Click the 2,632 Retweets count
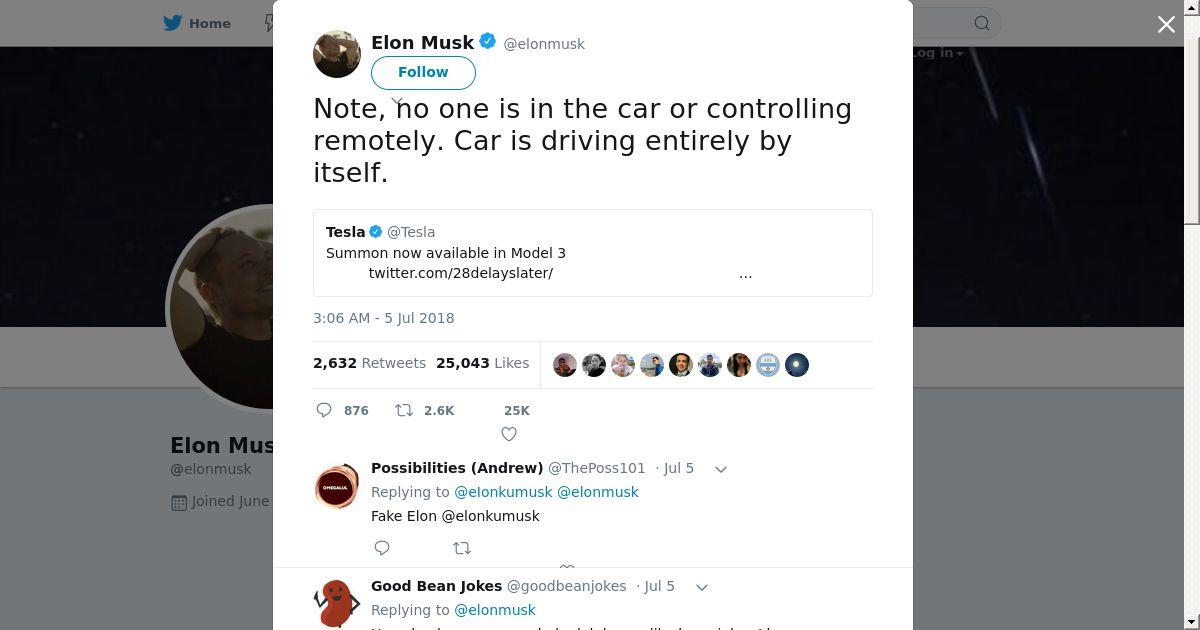Viewport: 1200px width, 630px height. coord(369,363)
